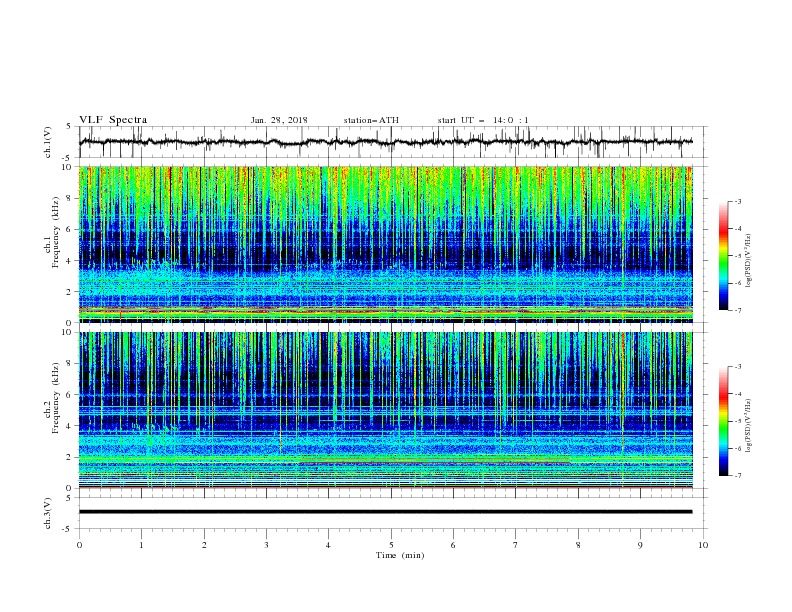Screen dimensions: 792x612
Task: Click the "-3" label on ch.1 colorbar
Action: (738, 201)
